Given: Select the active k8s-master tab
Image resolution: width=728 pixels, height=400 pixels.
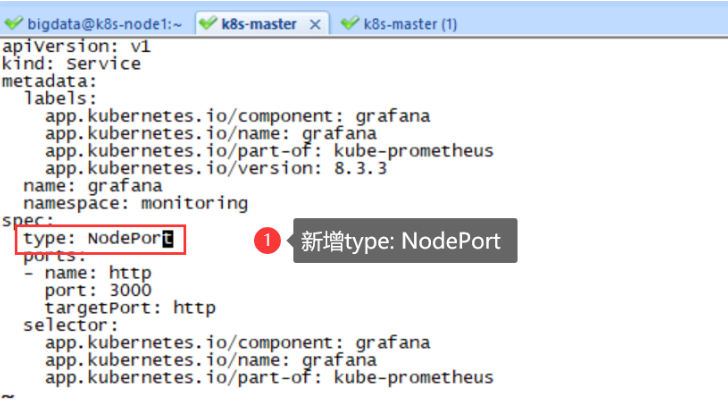Looking at the screenshot, I should (x=259, y=24).
